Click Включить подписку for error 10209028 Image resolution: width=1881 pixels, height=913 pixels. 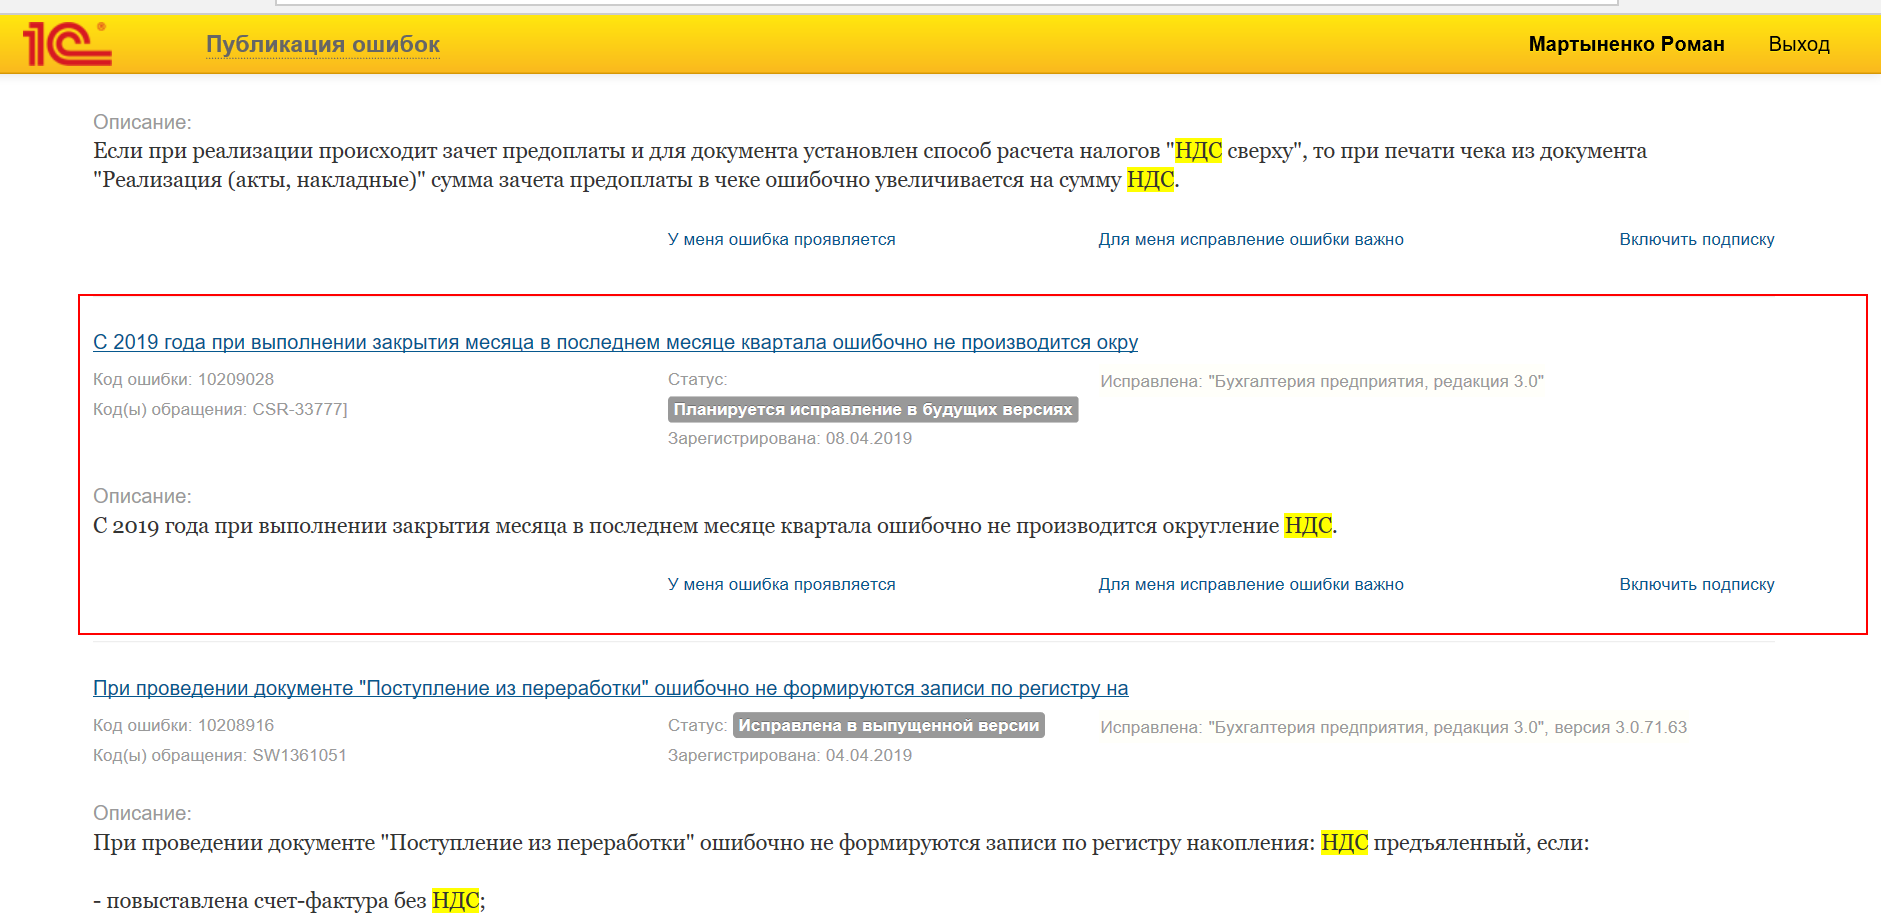(x=1697, y=585)
